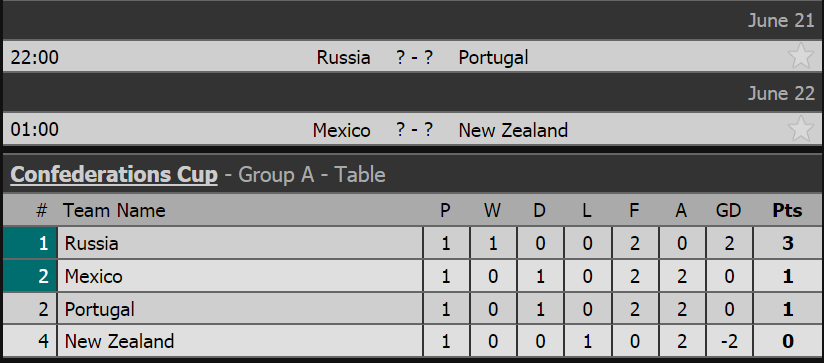Open the Russia - Portugal unknown score

tap(414, 57)
